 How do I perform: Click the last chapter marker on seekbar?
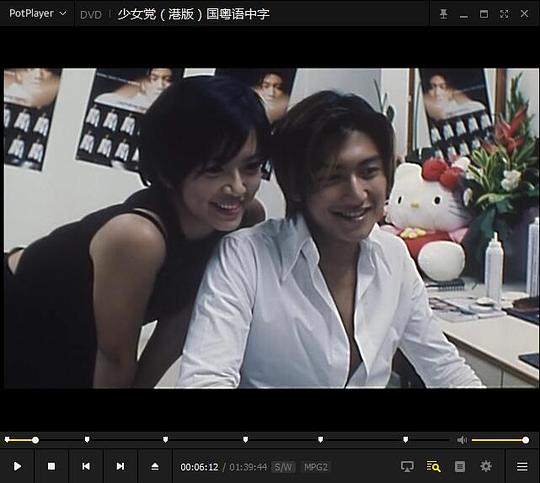[406, 440]
